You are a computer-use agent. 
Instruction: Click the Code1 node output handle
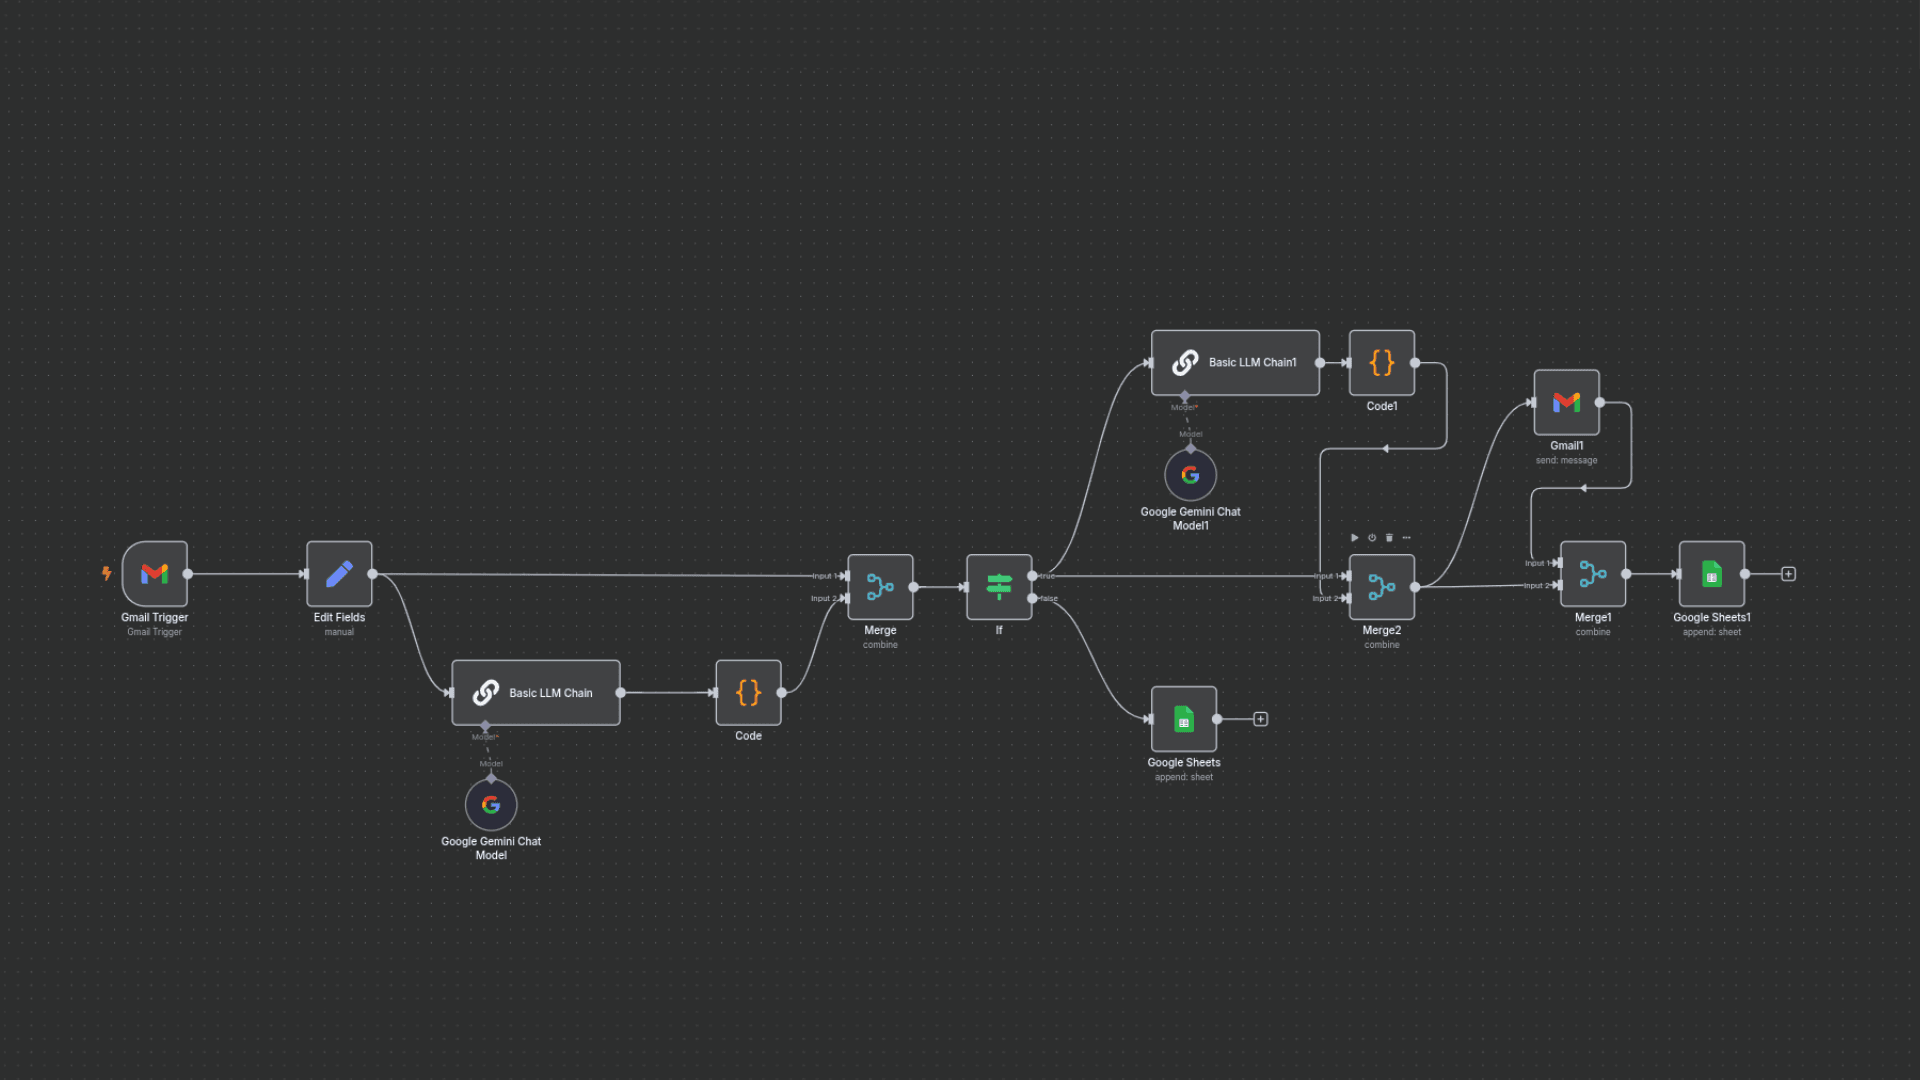click(1415, 363)
